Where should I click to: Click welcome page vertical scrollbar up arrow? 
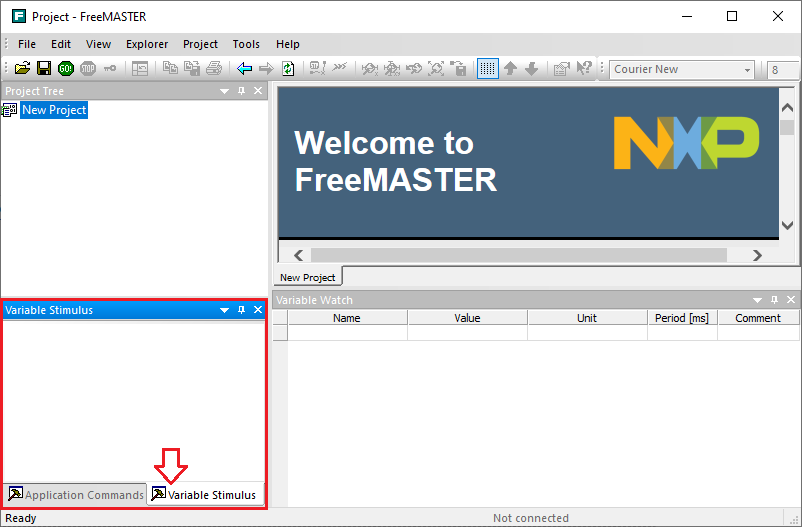[x=787, y=107]
